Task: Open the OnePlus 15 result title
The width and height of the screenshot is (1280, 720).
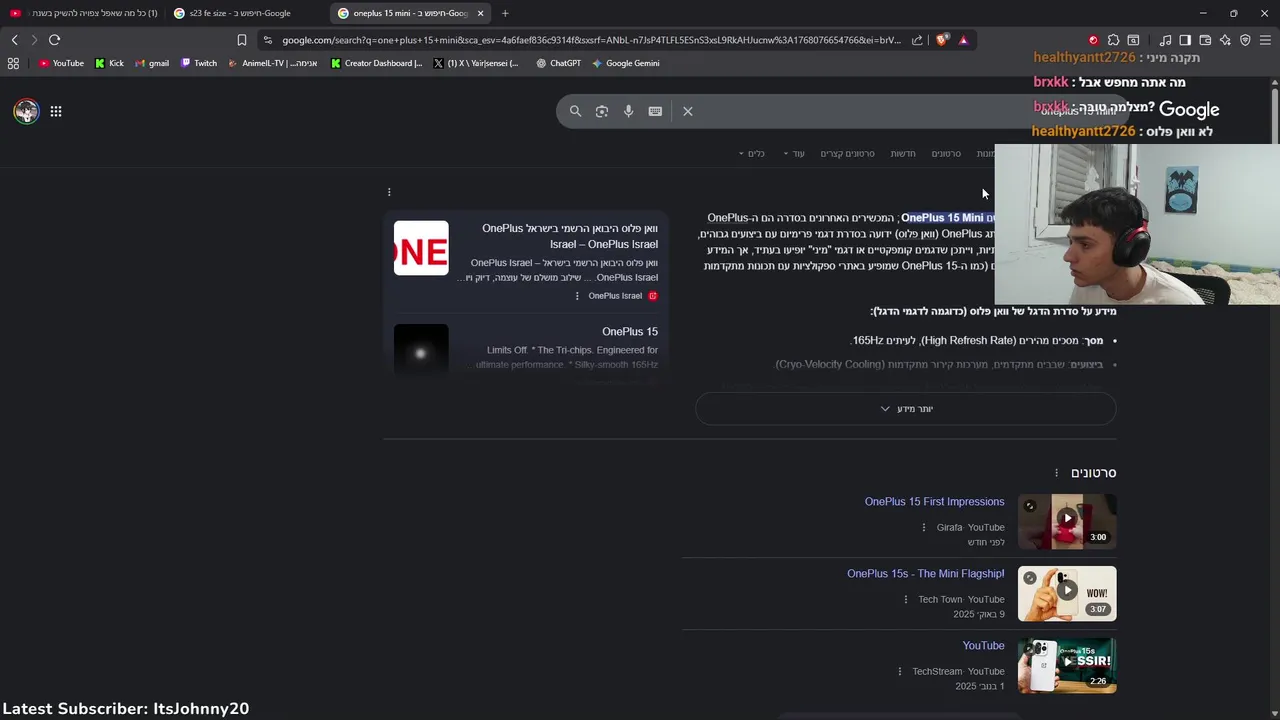Action: pos(630,332)
